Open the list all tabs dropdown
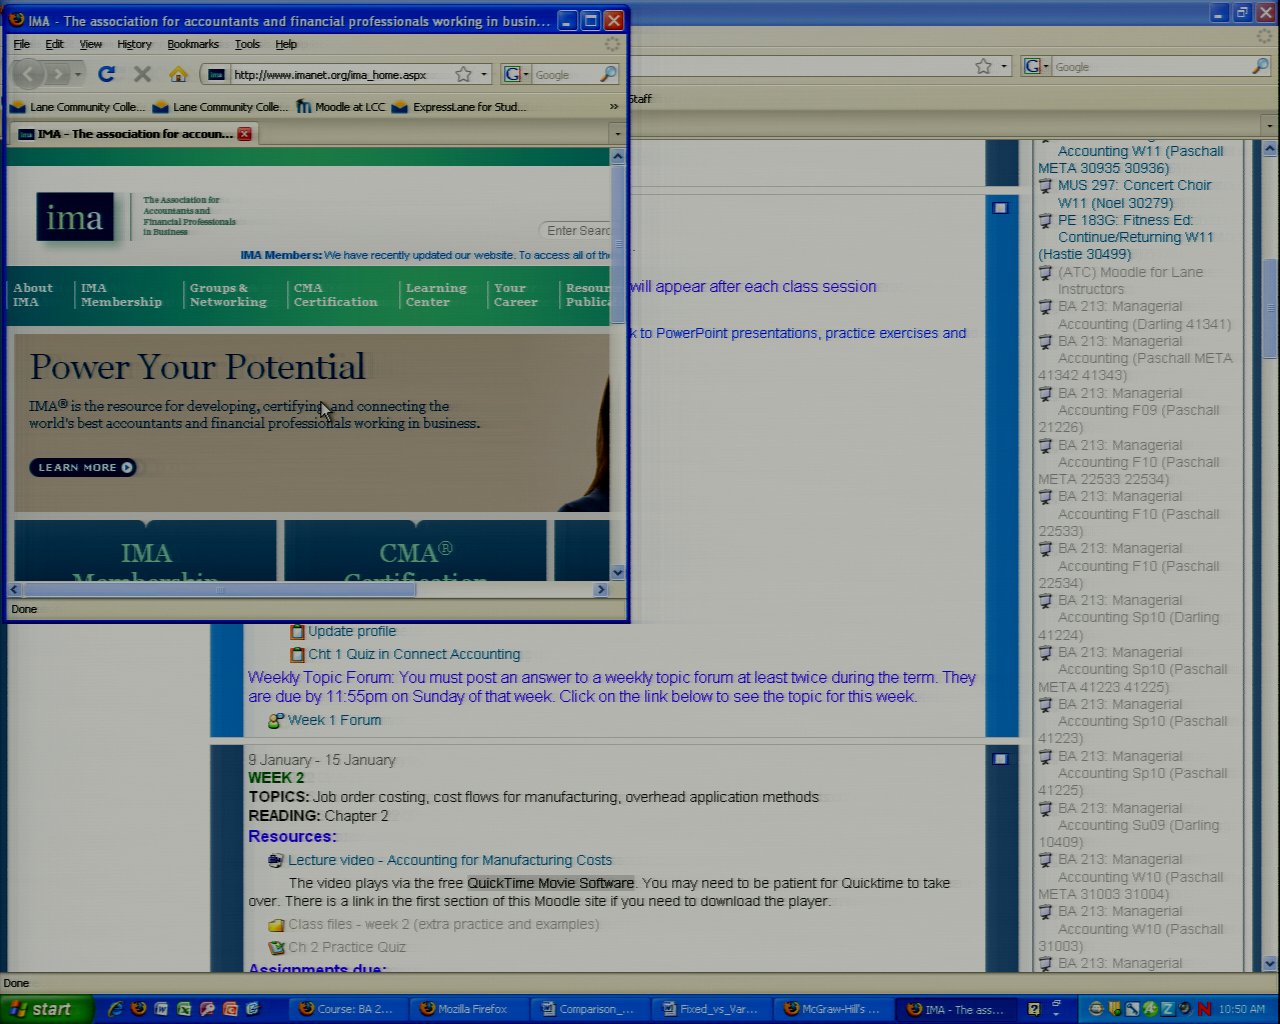The height and width of the screenshot is (1024, 1280). click(x=617, y=134)
